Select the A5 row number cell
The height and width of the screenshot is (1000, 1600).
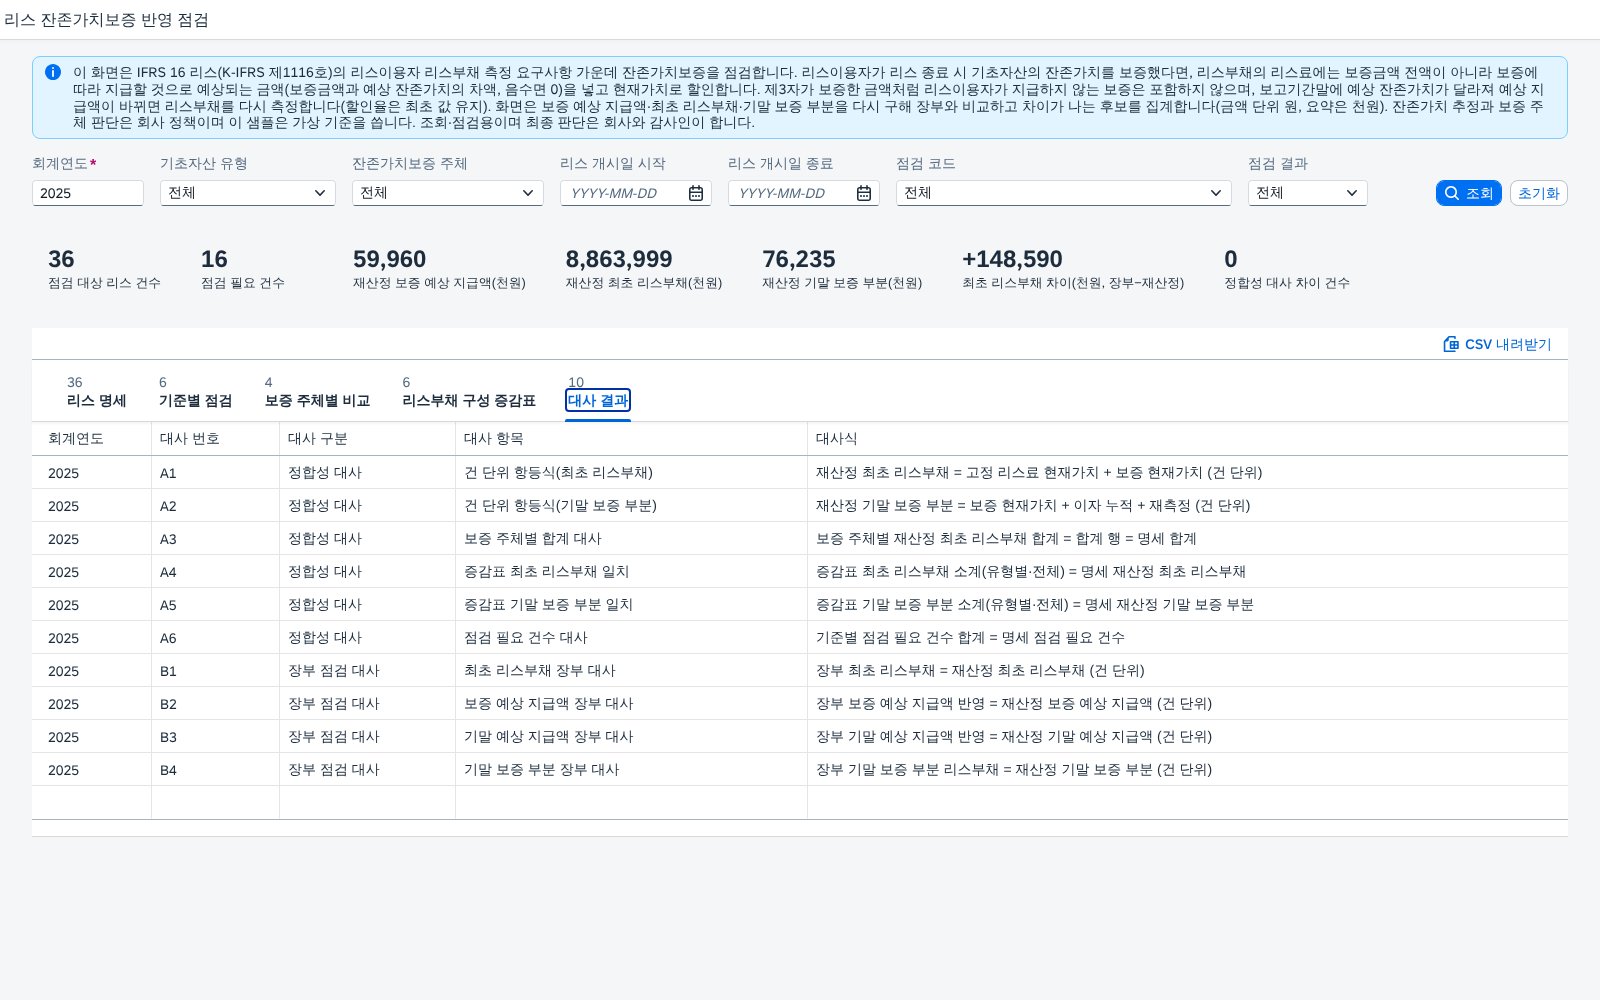215,605
